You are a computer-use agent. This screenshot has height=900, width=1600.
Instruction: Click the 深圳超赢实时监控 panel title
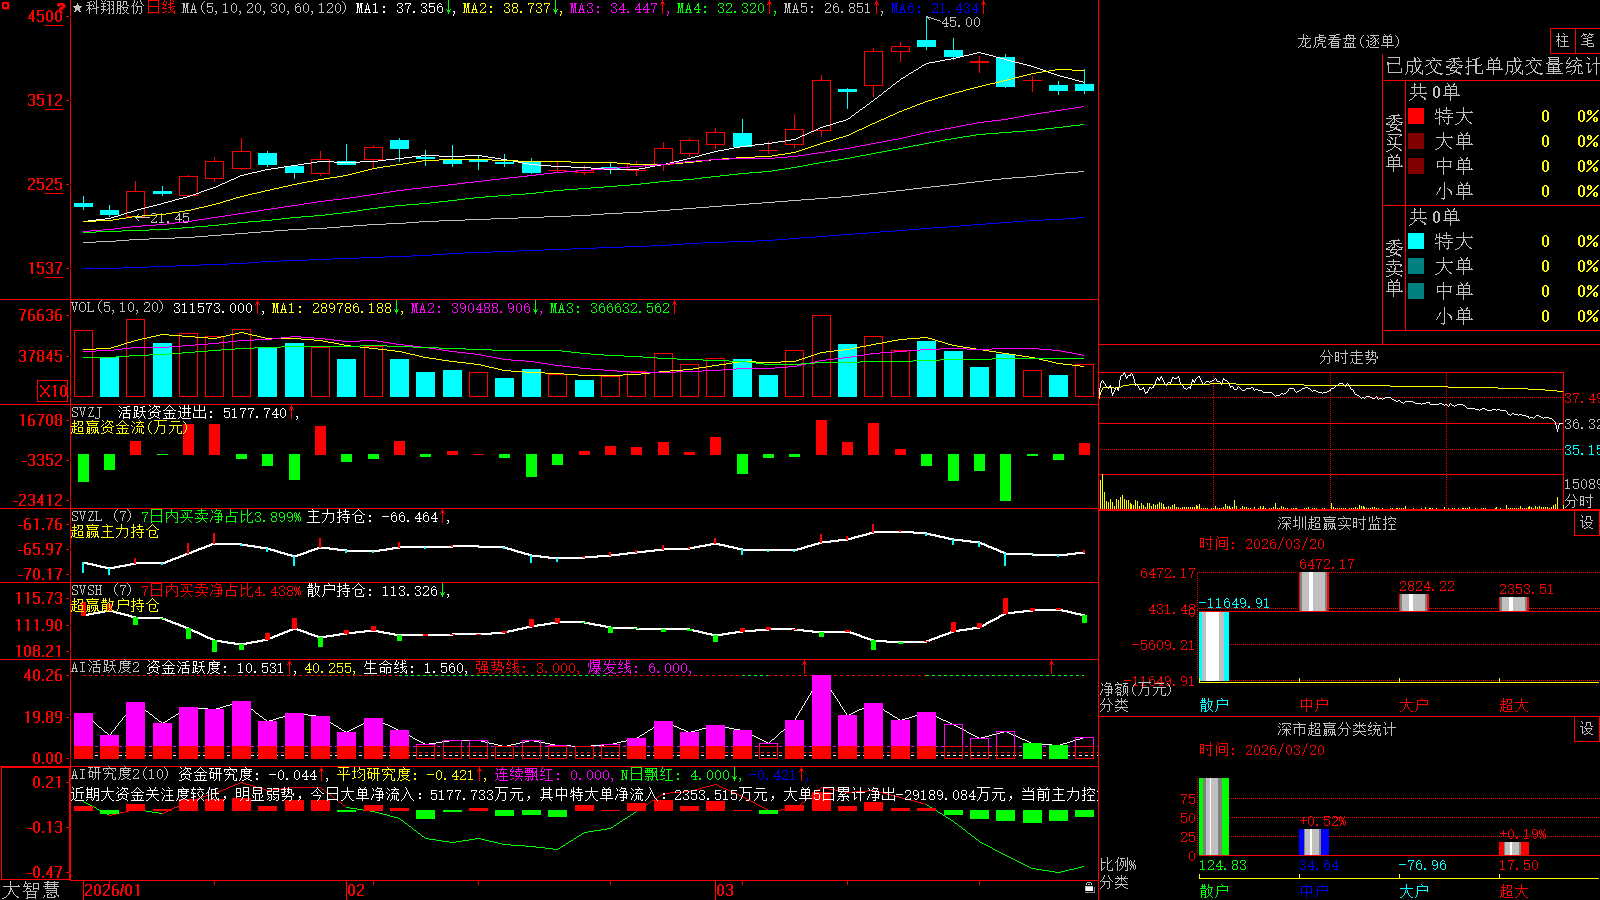[x=1337, y=523]
